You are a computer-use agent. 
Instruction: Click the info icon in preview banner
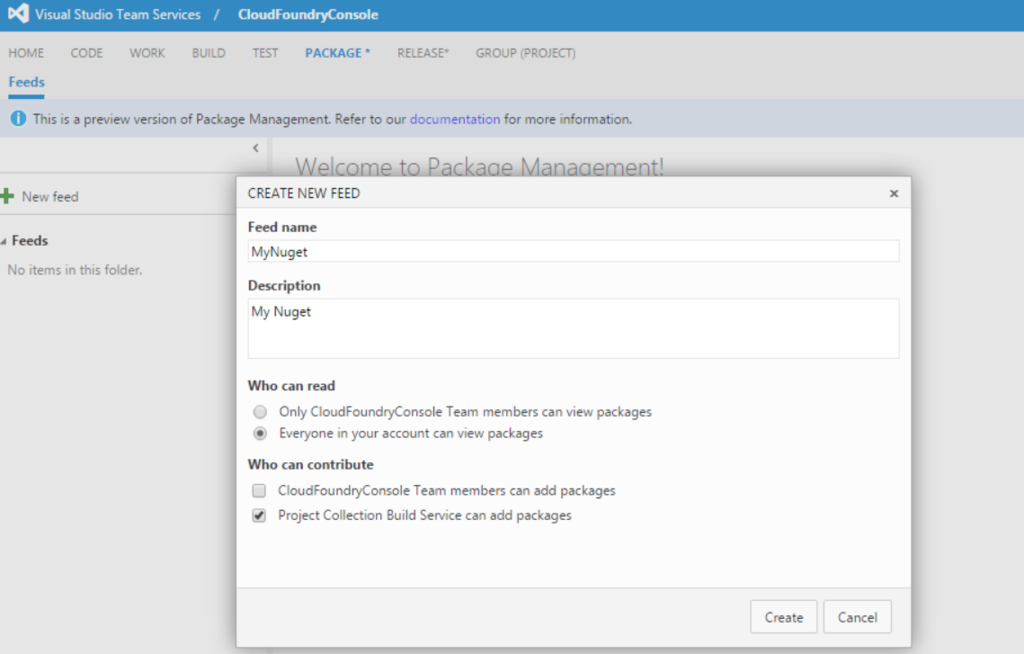pos(18,119)
